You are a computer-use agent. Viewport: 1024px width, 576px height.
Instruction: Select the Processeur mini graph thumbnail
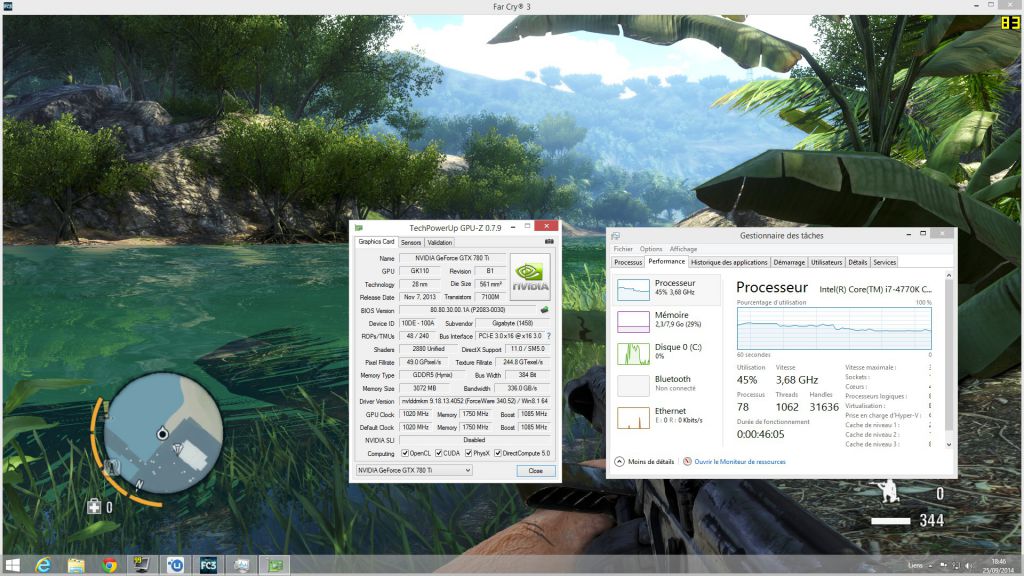[633, 289]
